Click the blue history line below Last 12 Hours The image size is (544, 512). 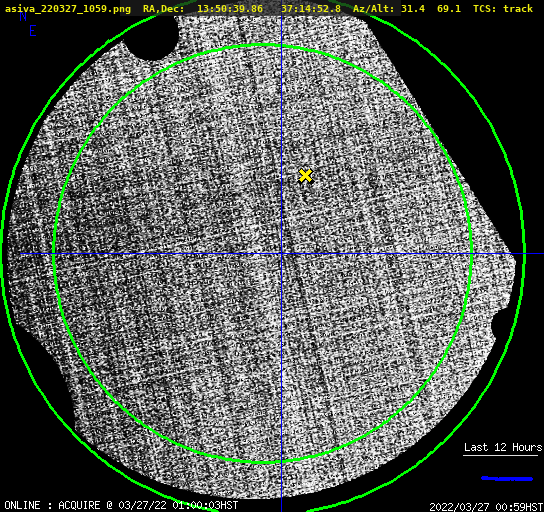click(507, 479)
